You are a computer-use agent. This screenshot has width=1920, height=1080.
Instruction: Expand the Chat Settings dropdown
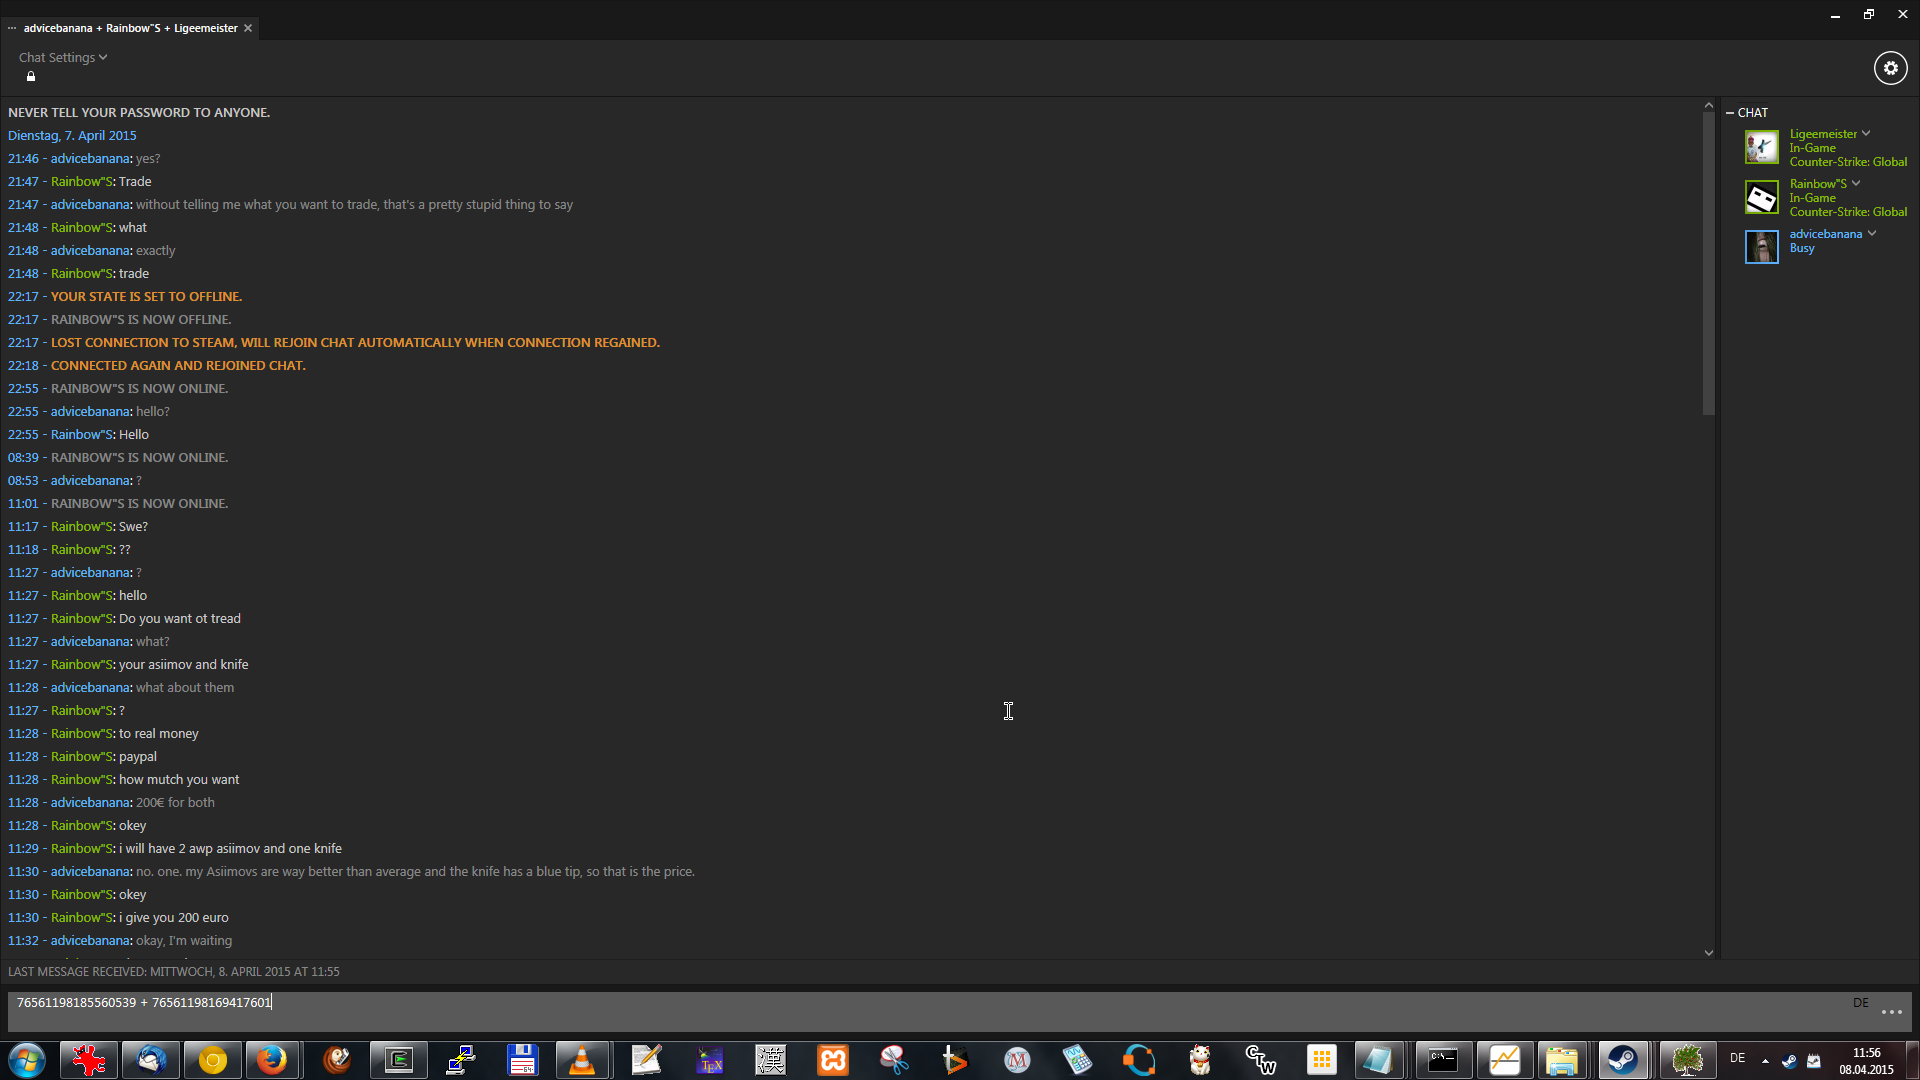click(62, 58)
